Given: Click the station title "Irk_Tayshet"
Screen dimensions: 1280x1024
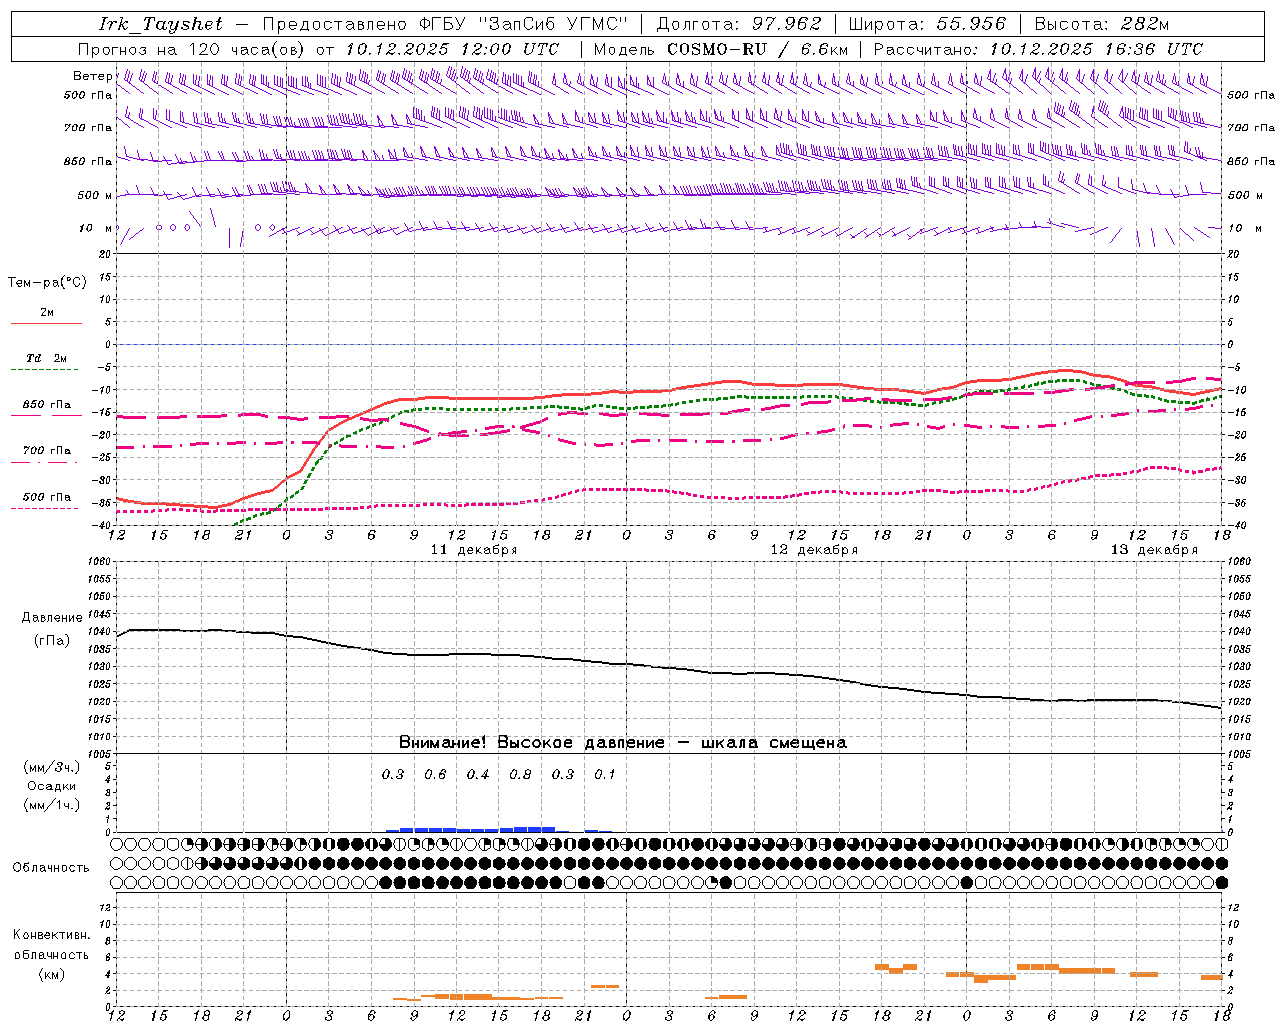Looking at the screenshot, I should click(161, 24).
